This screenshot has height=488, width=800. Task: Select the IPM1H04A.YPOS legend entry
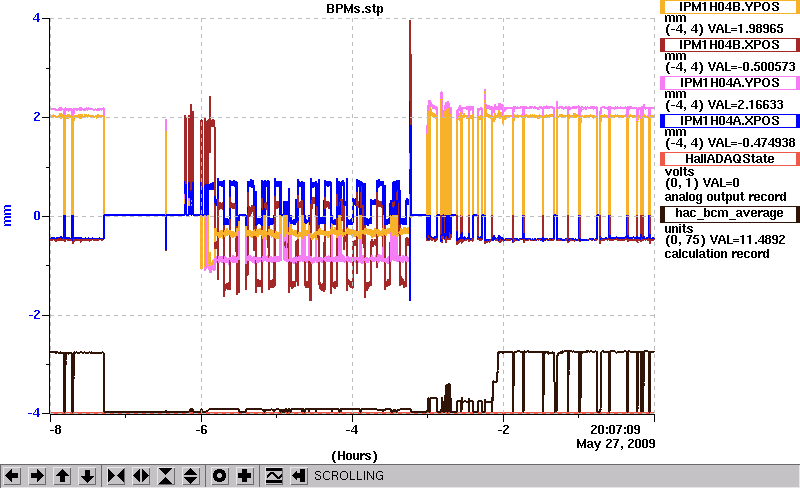(x=730, y=83)
